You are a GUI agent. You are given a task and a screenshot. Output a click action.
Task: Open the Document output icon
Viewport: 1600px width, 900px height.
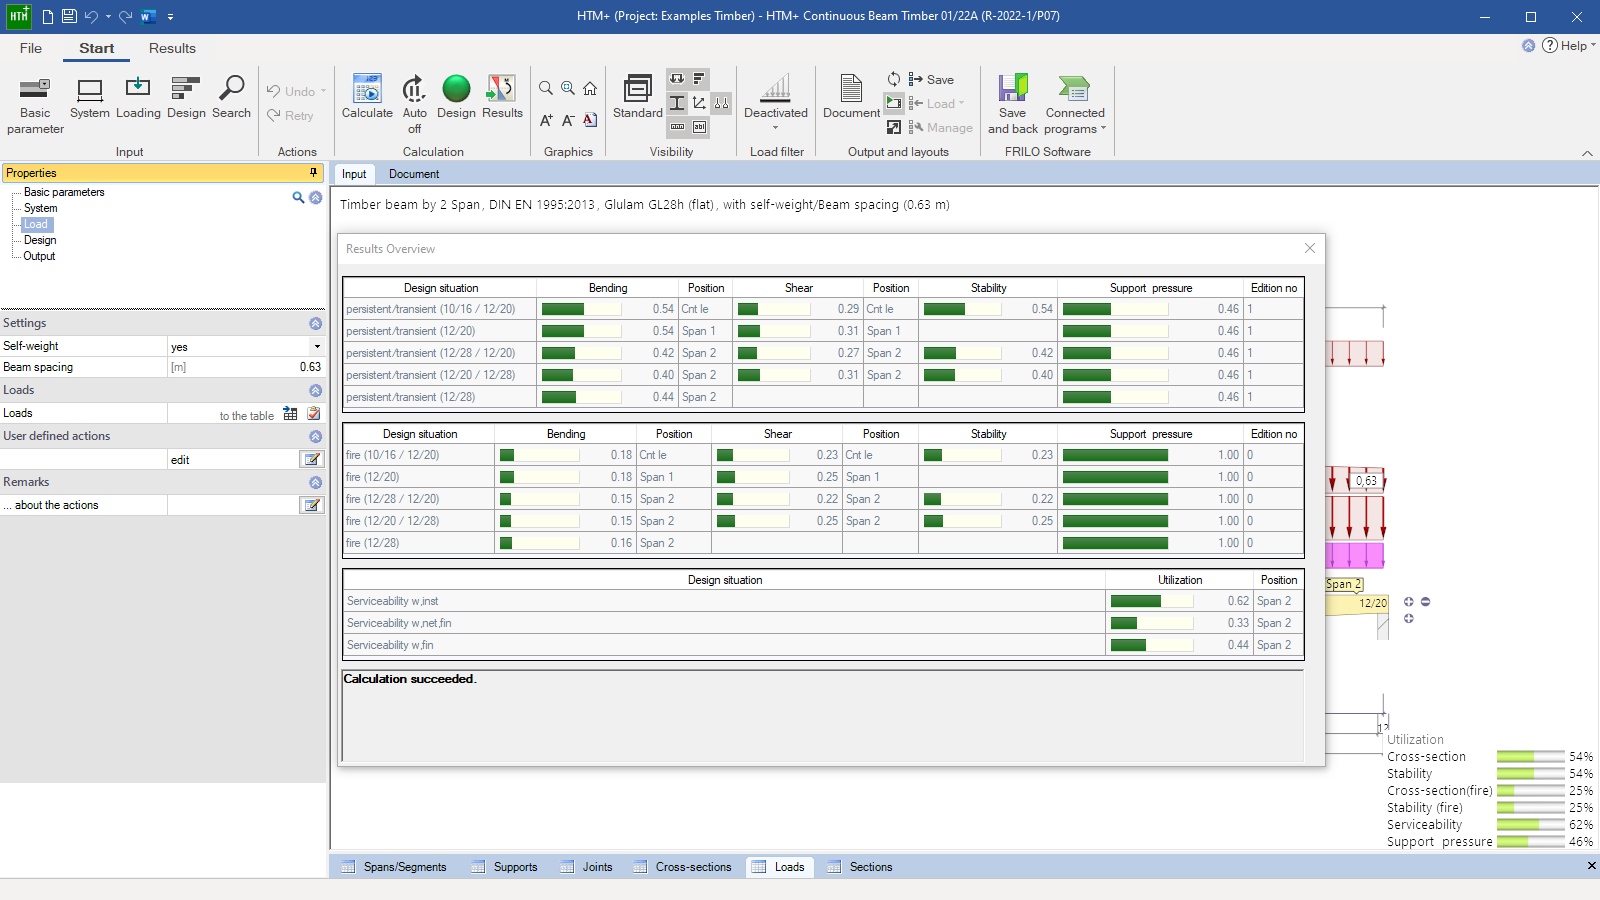click(851, 98)
